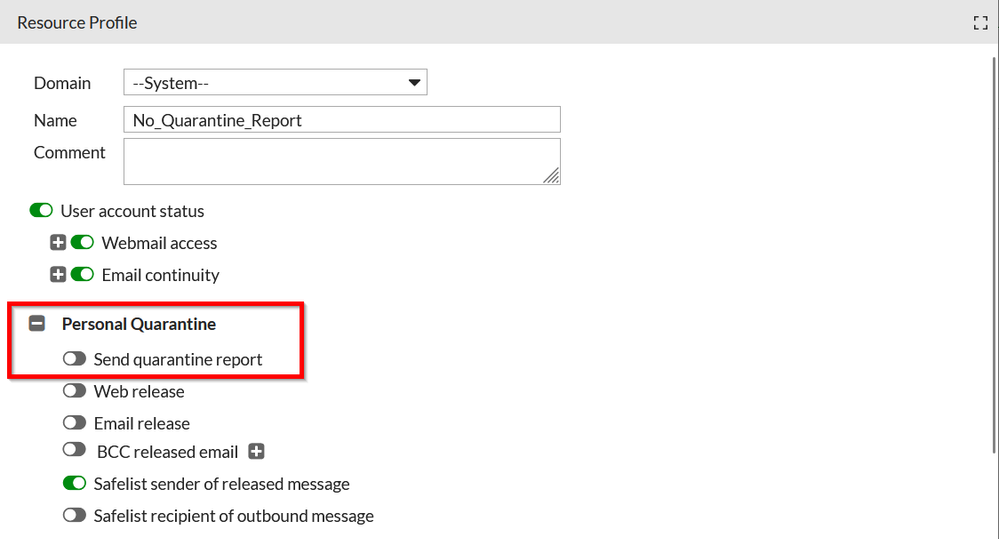
Task: Disable Safelist sender of released message
Action: coord(75,483)
